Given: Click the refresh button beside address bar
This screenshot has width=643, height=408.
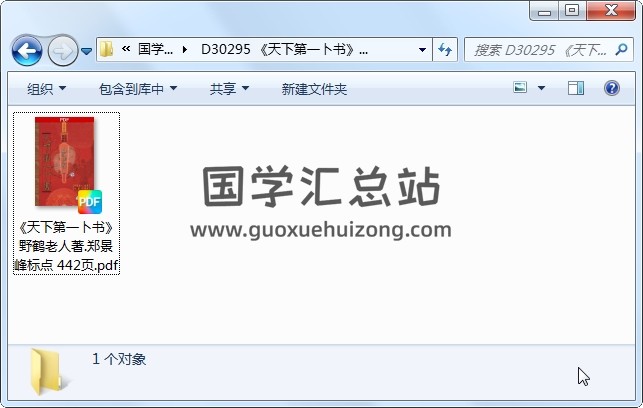Looking at the screenshot, I should click(445, 50).
